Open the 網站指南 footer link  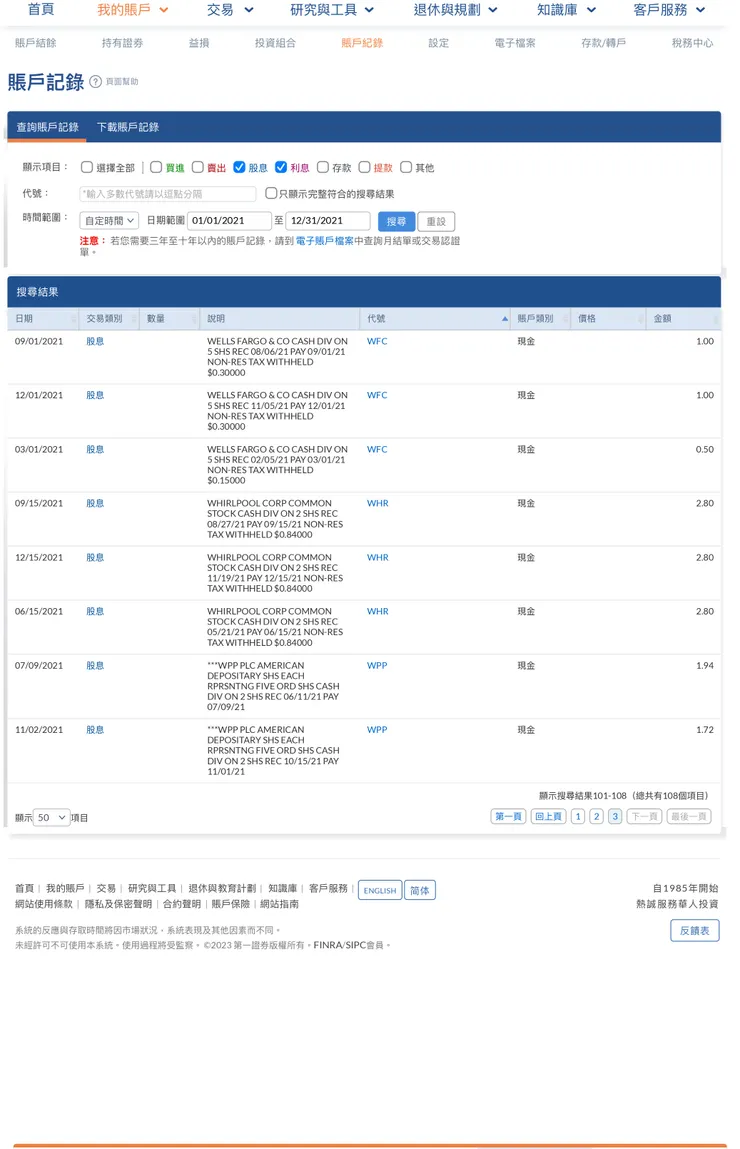(279, 904)
